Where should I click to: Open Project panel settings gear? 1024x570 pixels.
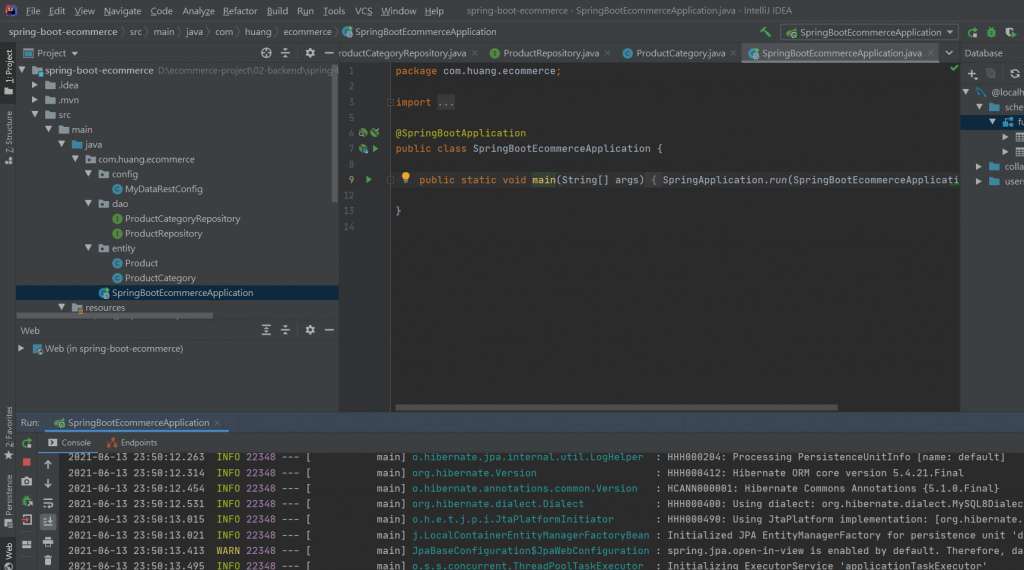coord(310,53)
